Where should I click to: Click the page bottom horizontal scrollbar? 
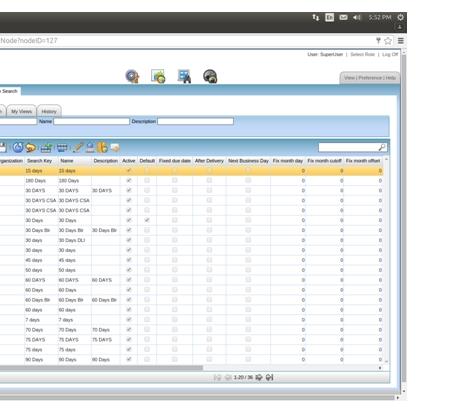(197, 397)
